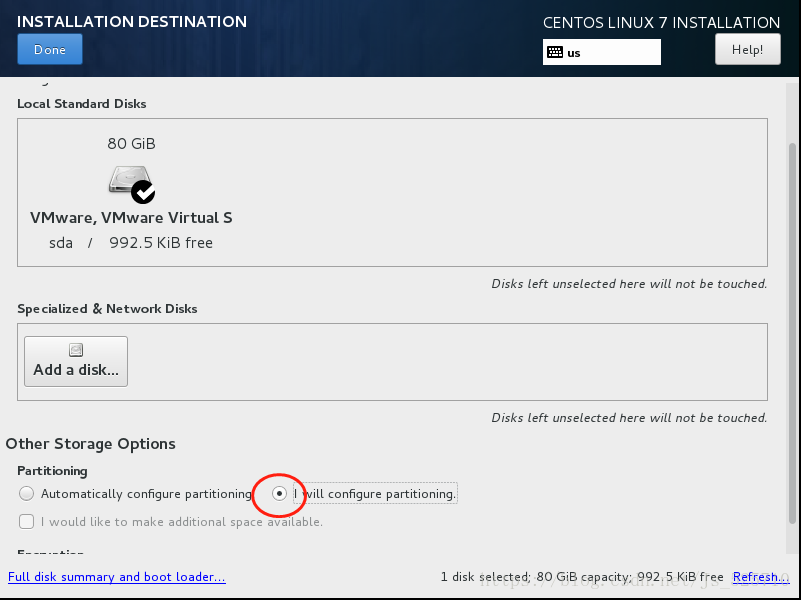The height and width of the screenshot is (600, 801).
Task: Click the blue Done button
Action: [50, 50]
